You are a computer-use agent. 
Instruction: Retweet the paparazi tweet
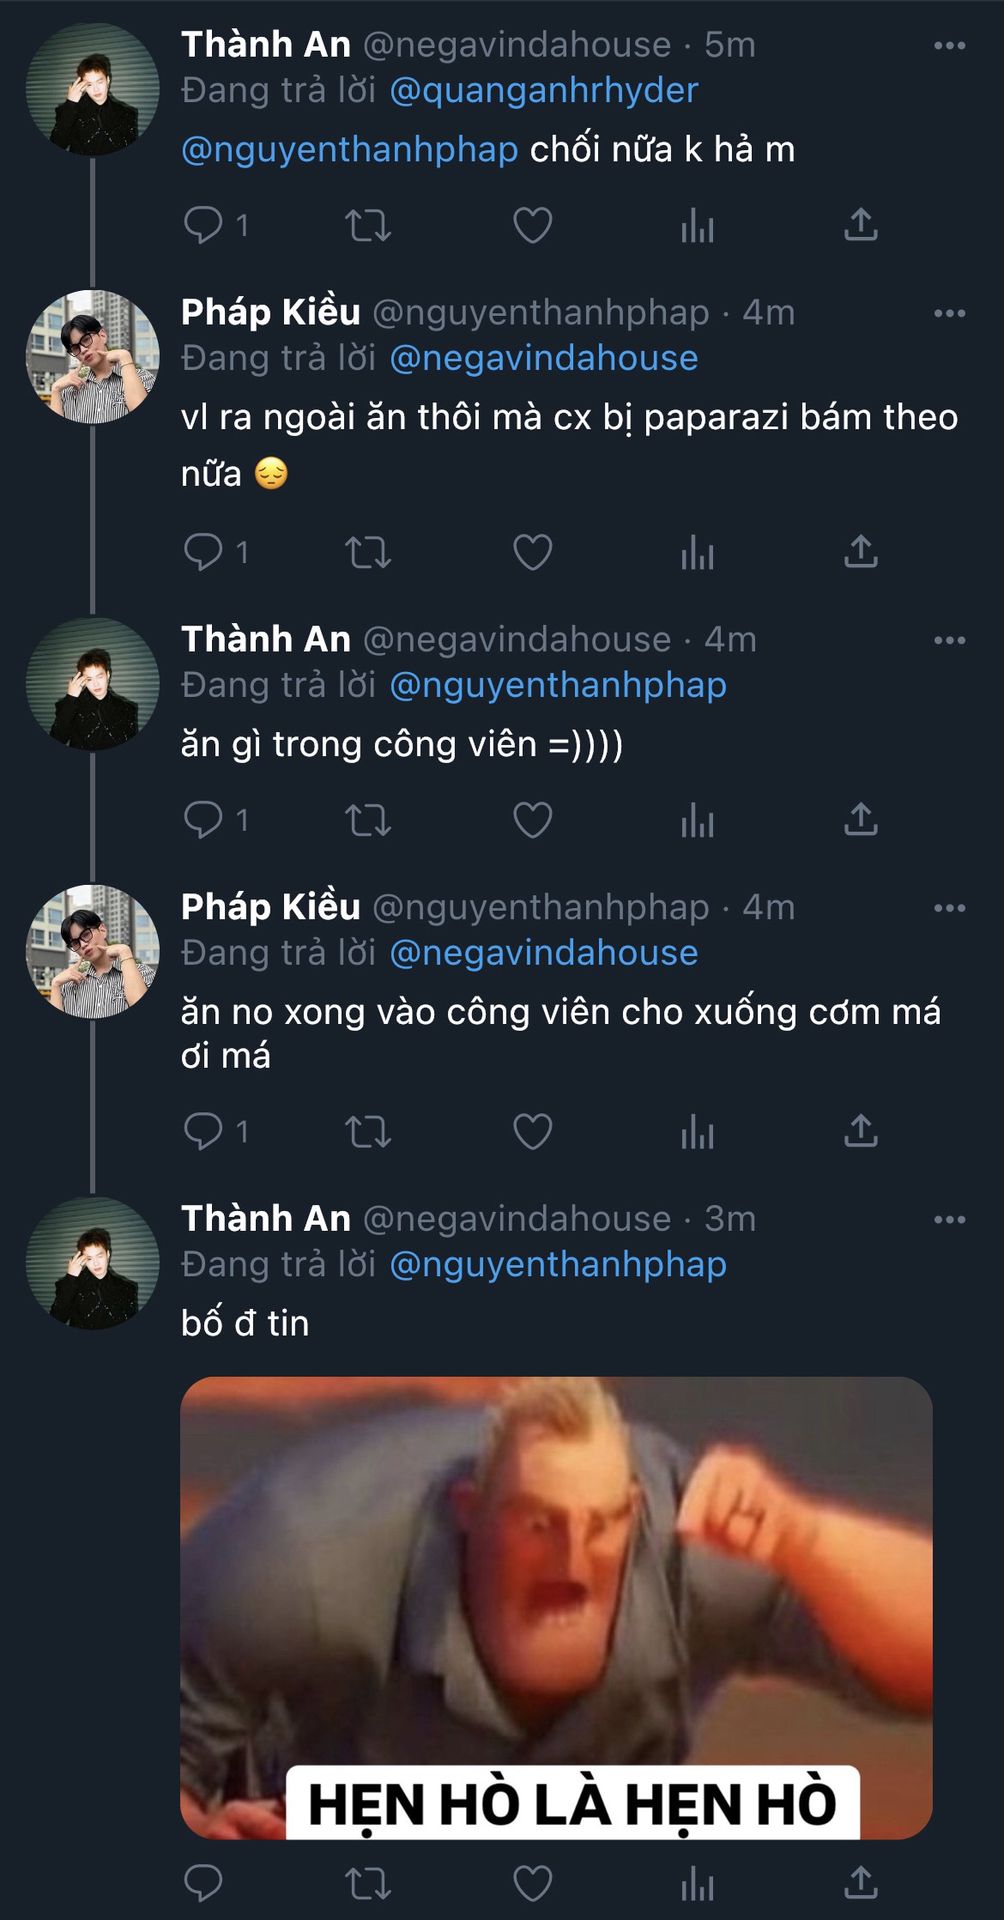(367, 552)
